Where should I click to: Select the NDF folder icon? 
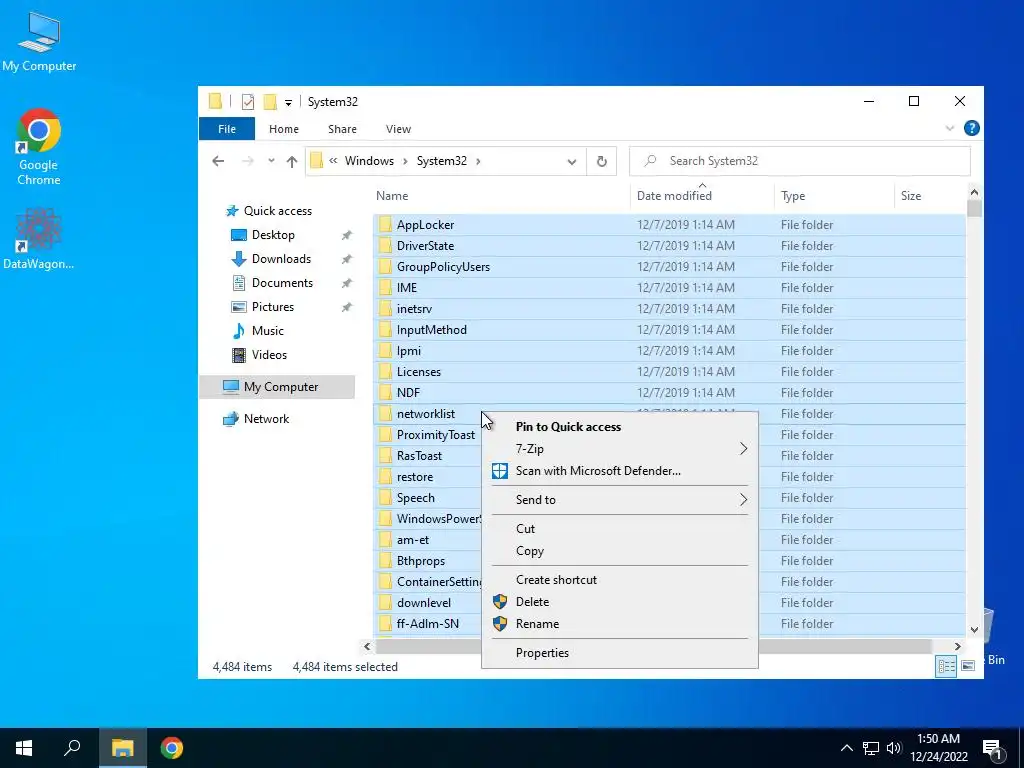(385, 392)
